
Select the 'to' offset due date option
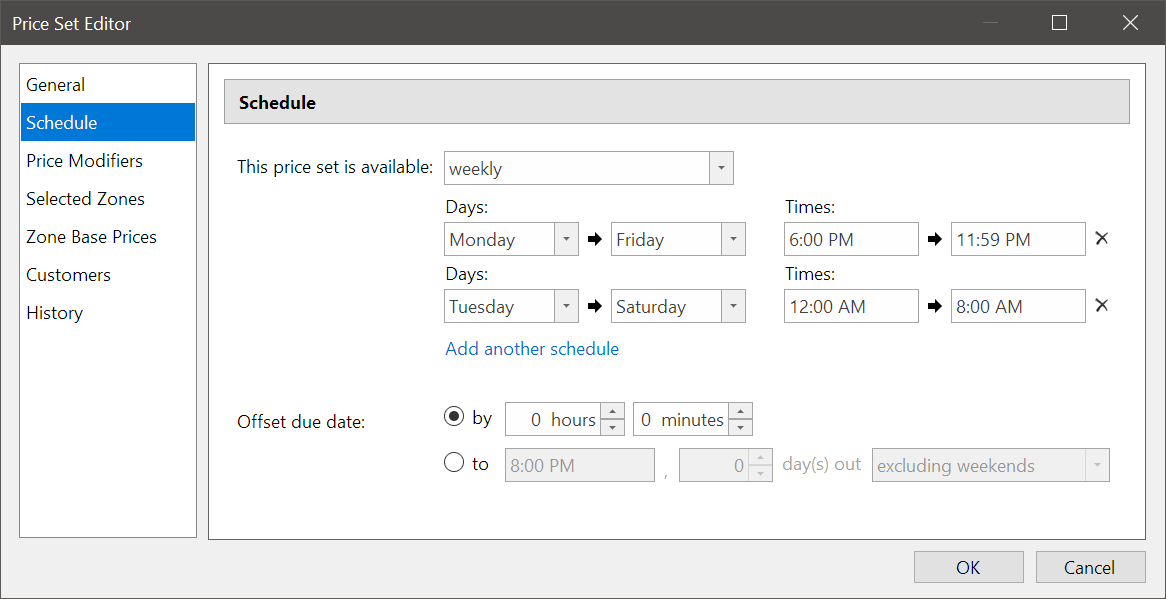point(455,463)
